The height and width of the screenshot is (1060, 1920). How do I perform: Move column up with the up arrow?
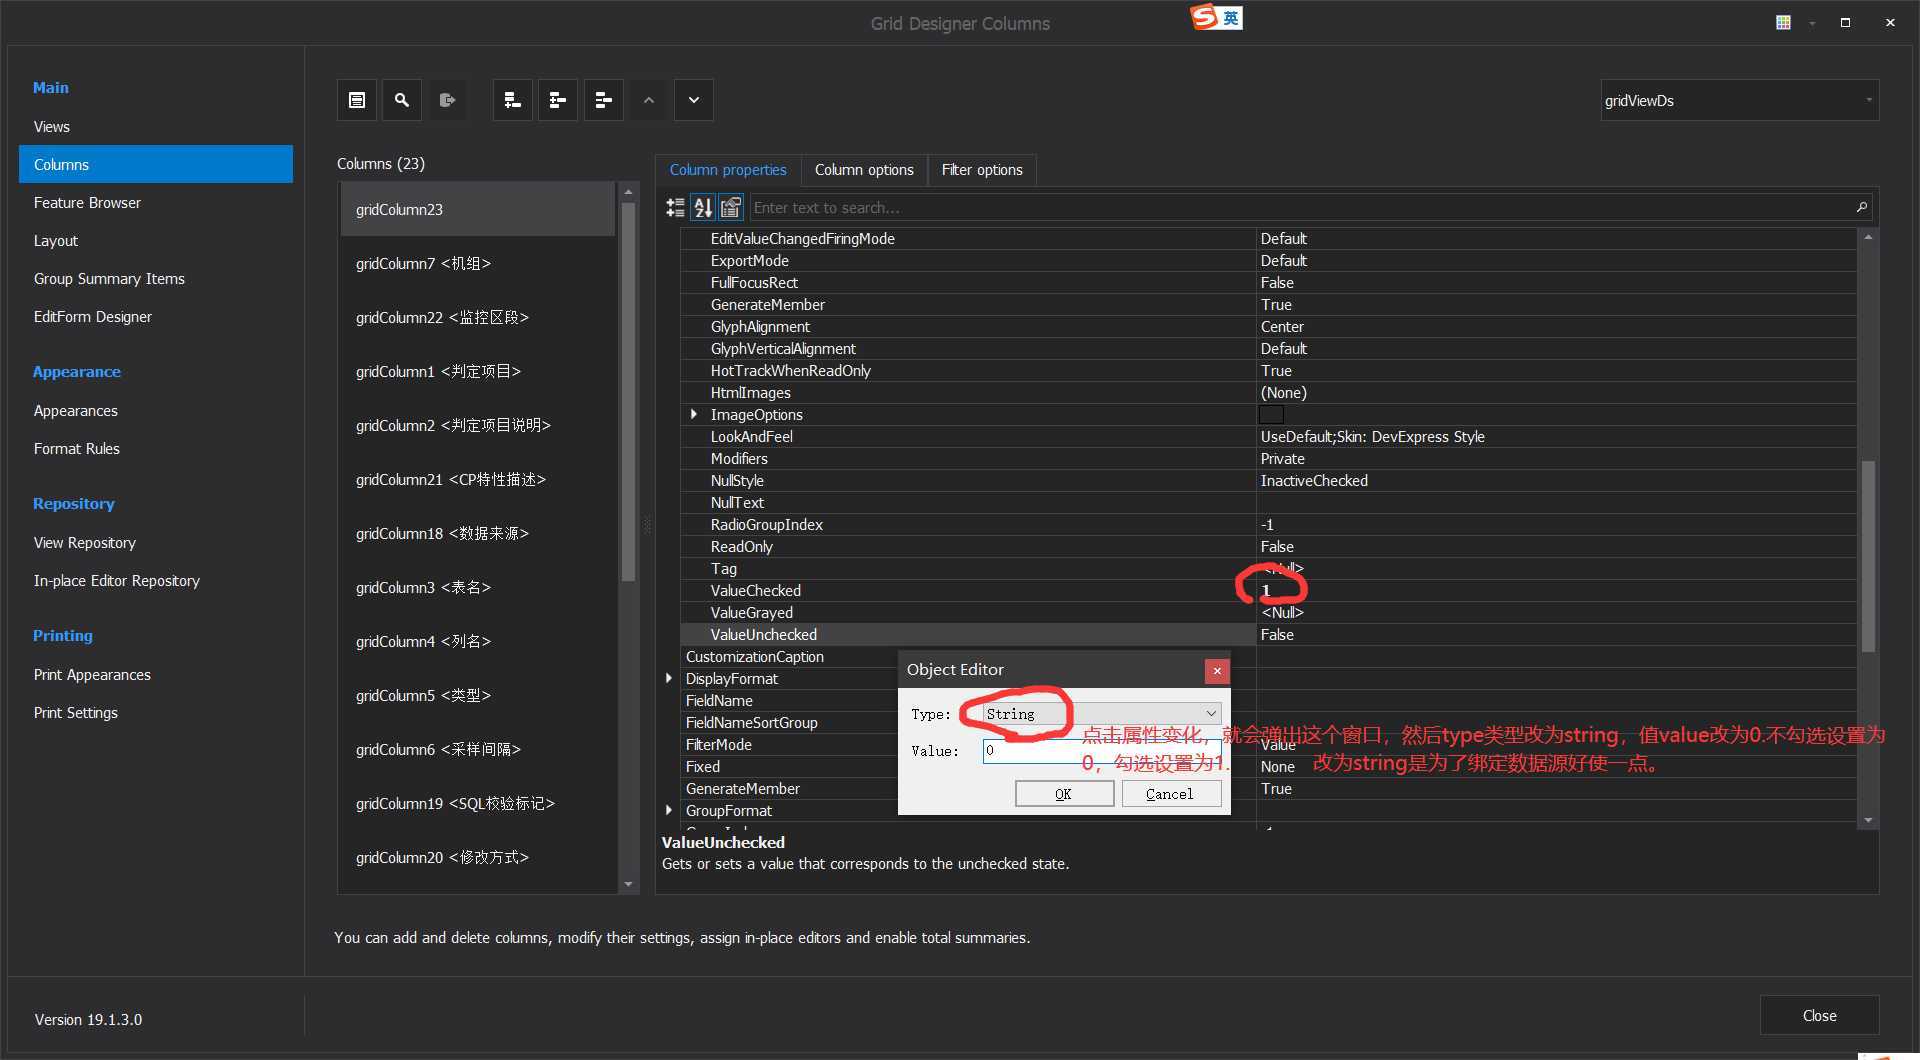[x=649, y=100]
